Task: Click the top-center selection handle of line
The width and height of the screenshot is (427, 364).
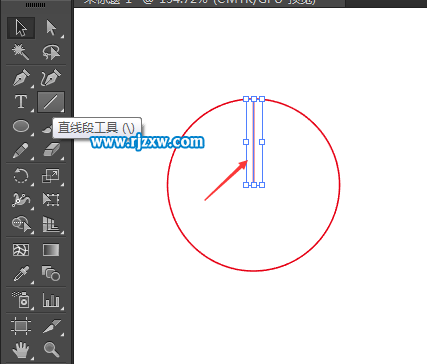Action: [254, 99]
